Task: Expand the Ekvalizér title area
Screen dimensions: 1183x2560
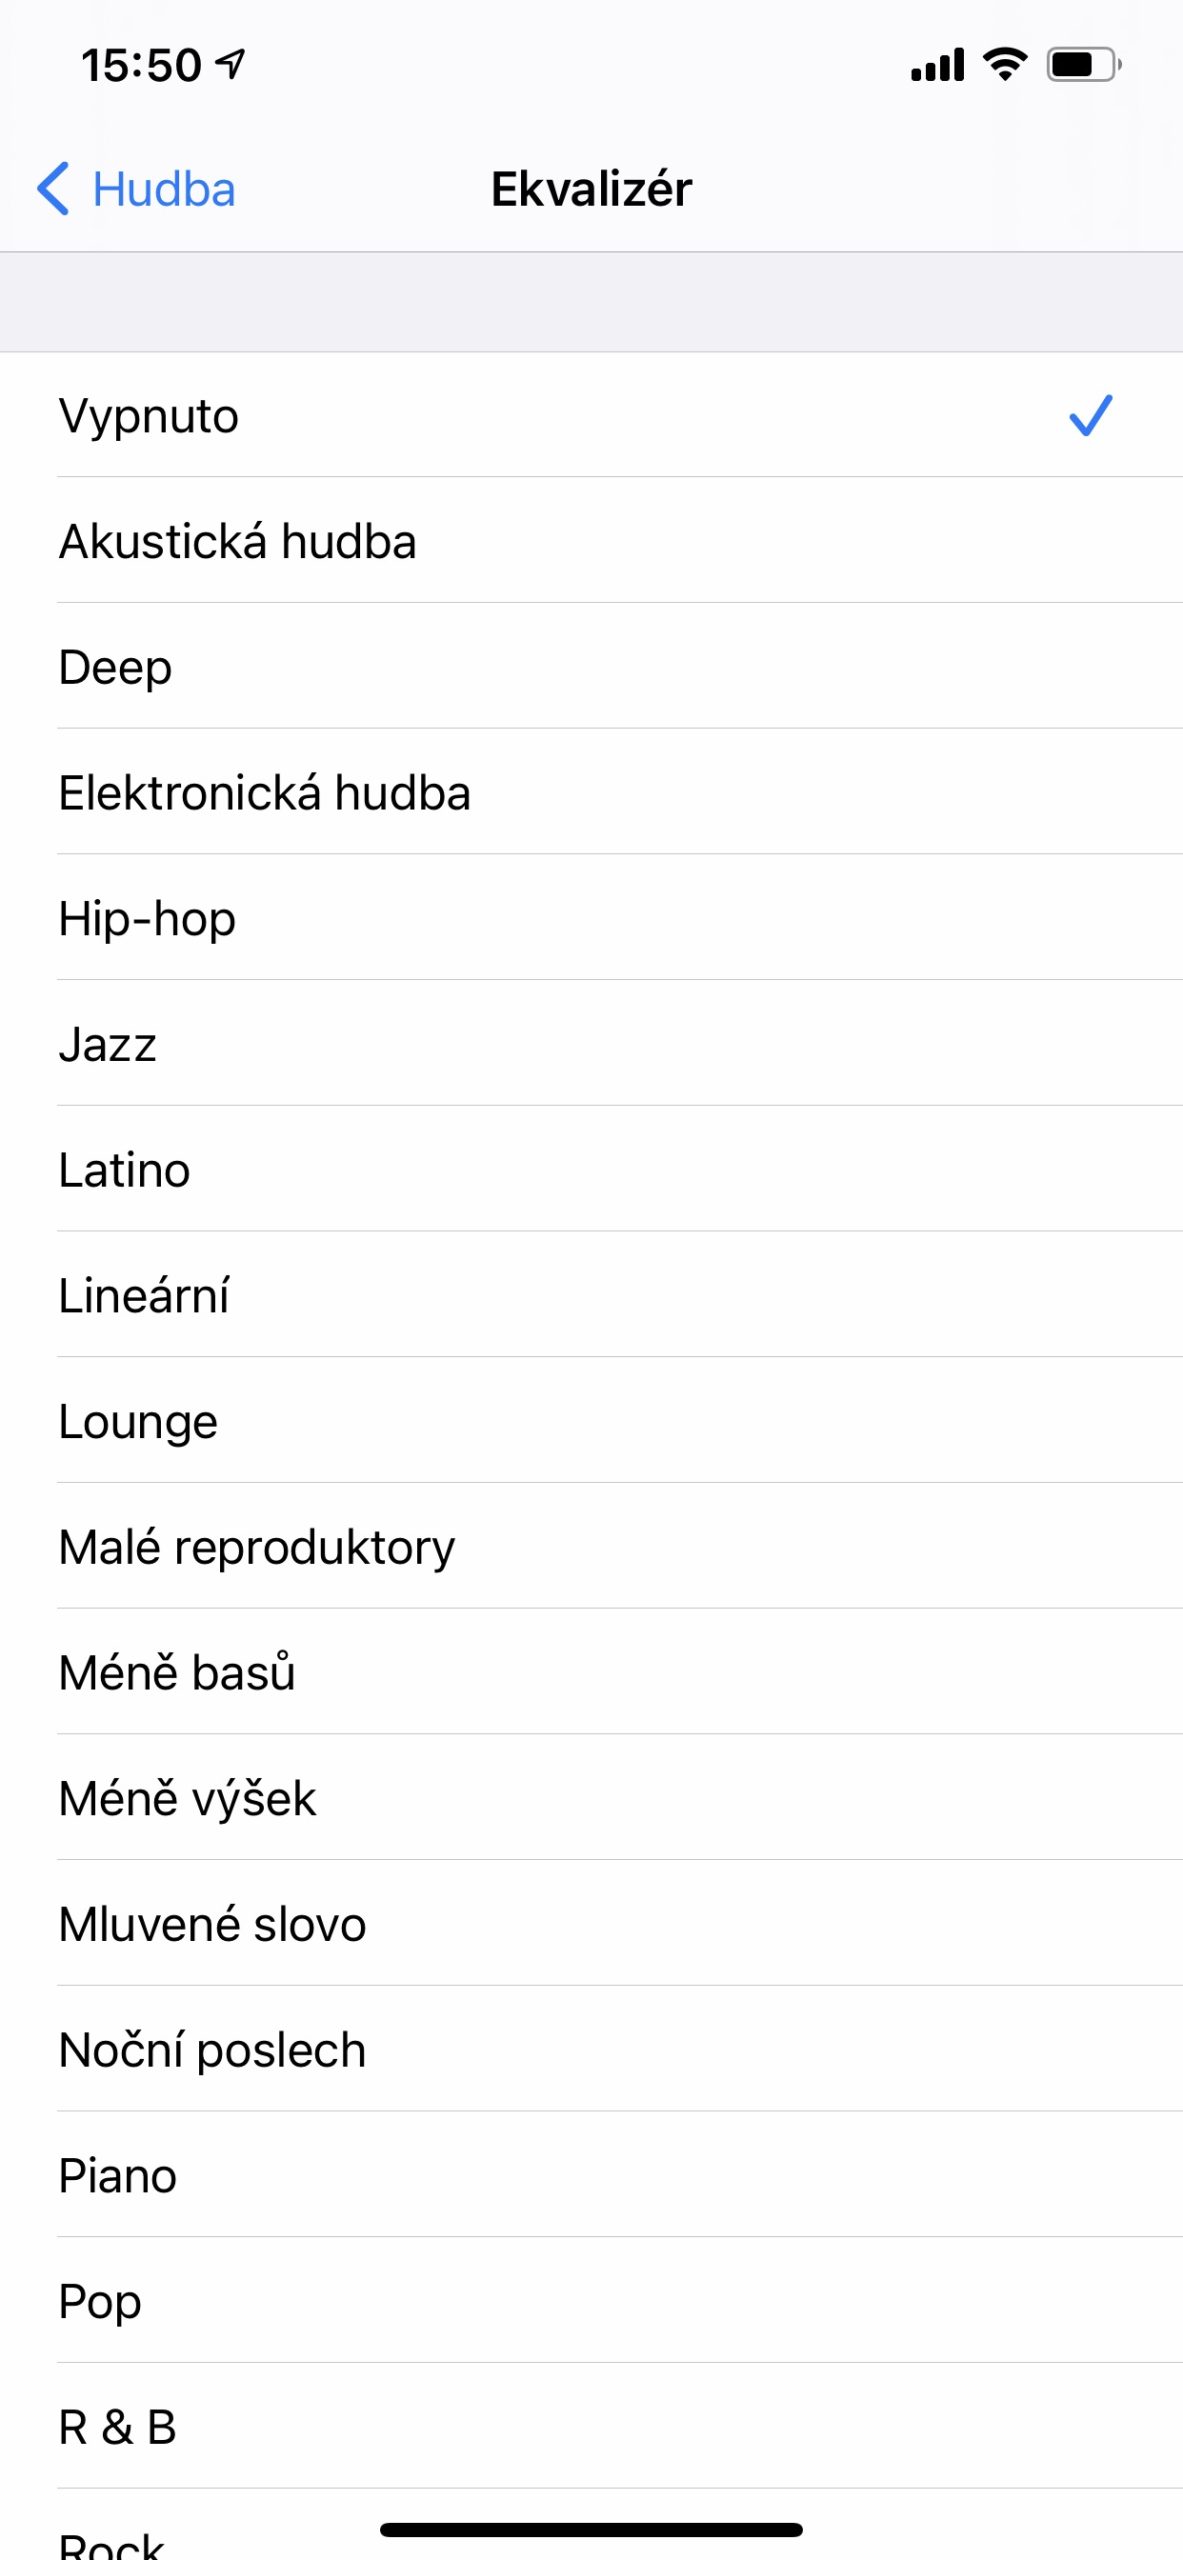Action: pos(591,188)
